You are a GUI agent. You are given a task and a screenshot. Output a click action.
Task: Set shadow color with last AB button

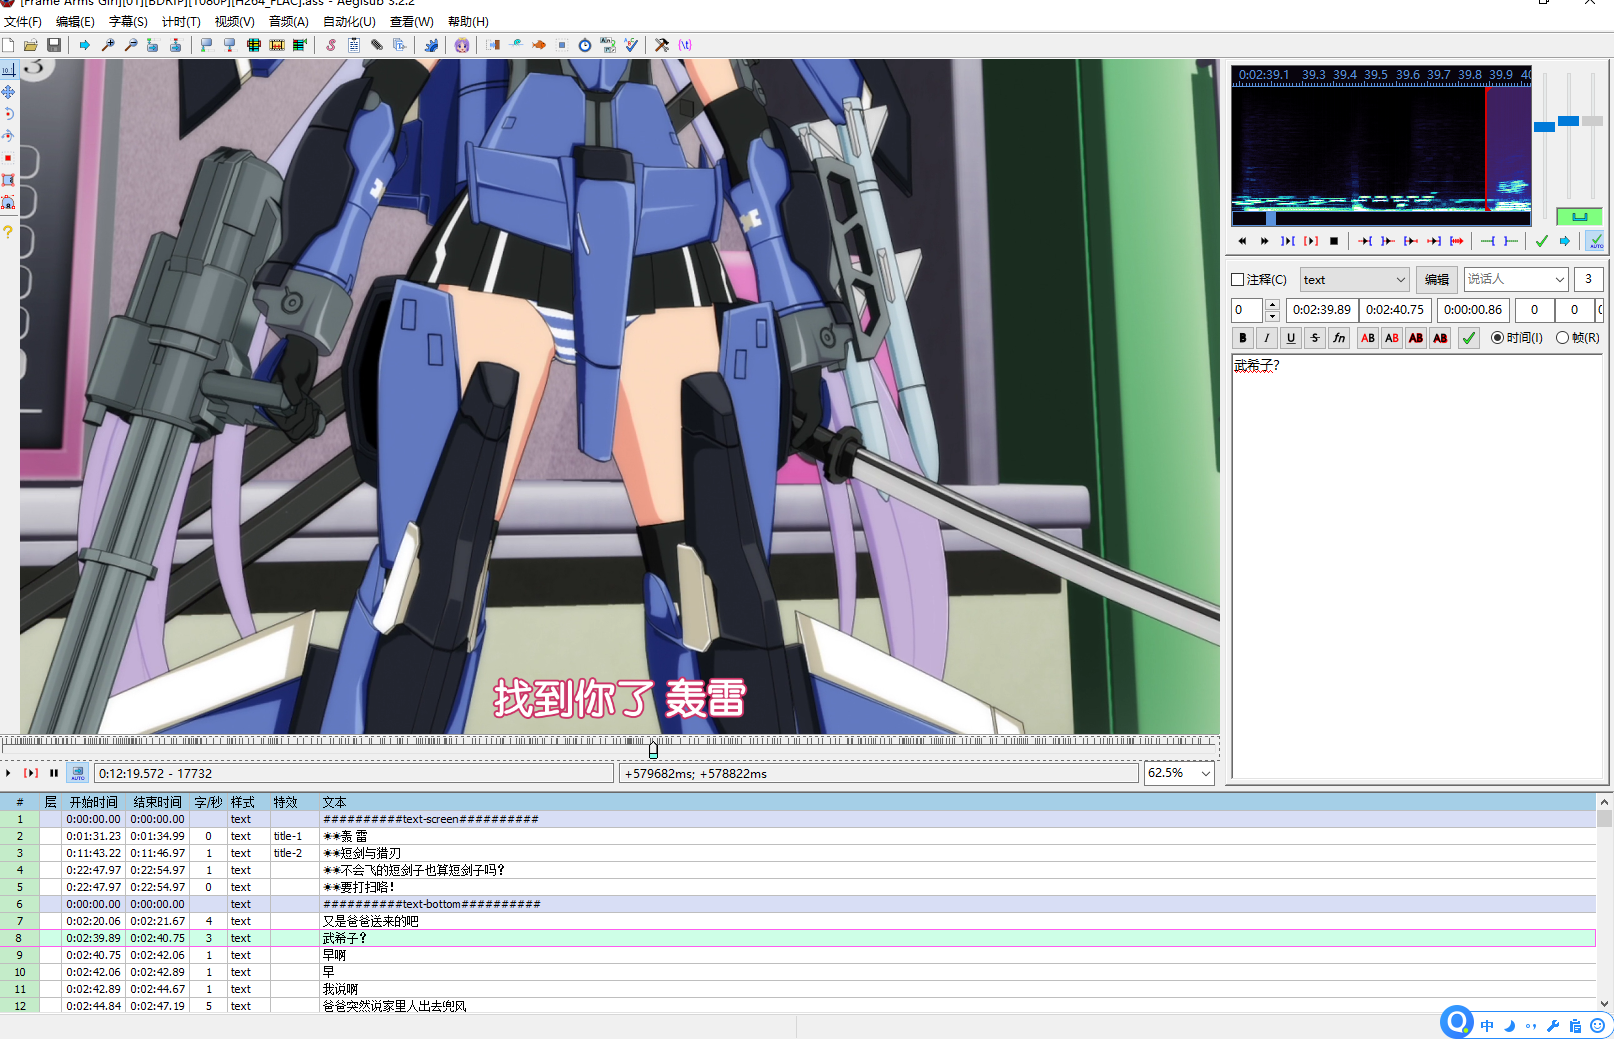click(1440, 338)
